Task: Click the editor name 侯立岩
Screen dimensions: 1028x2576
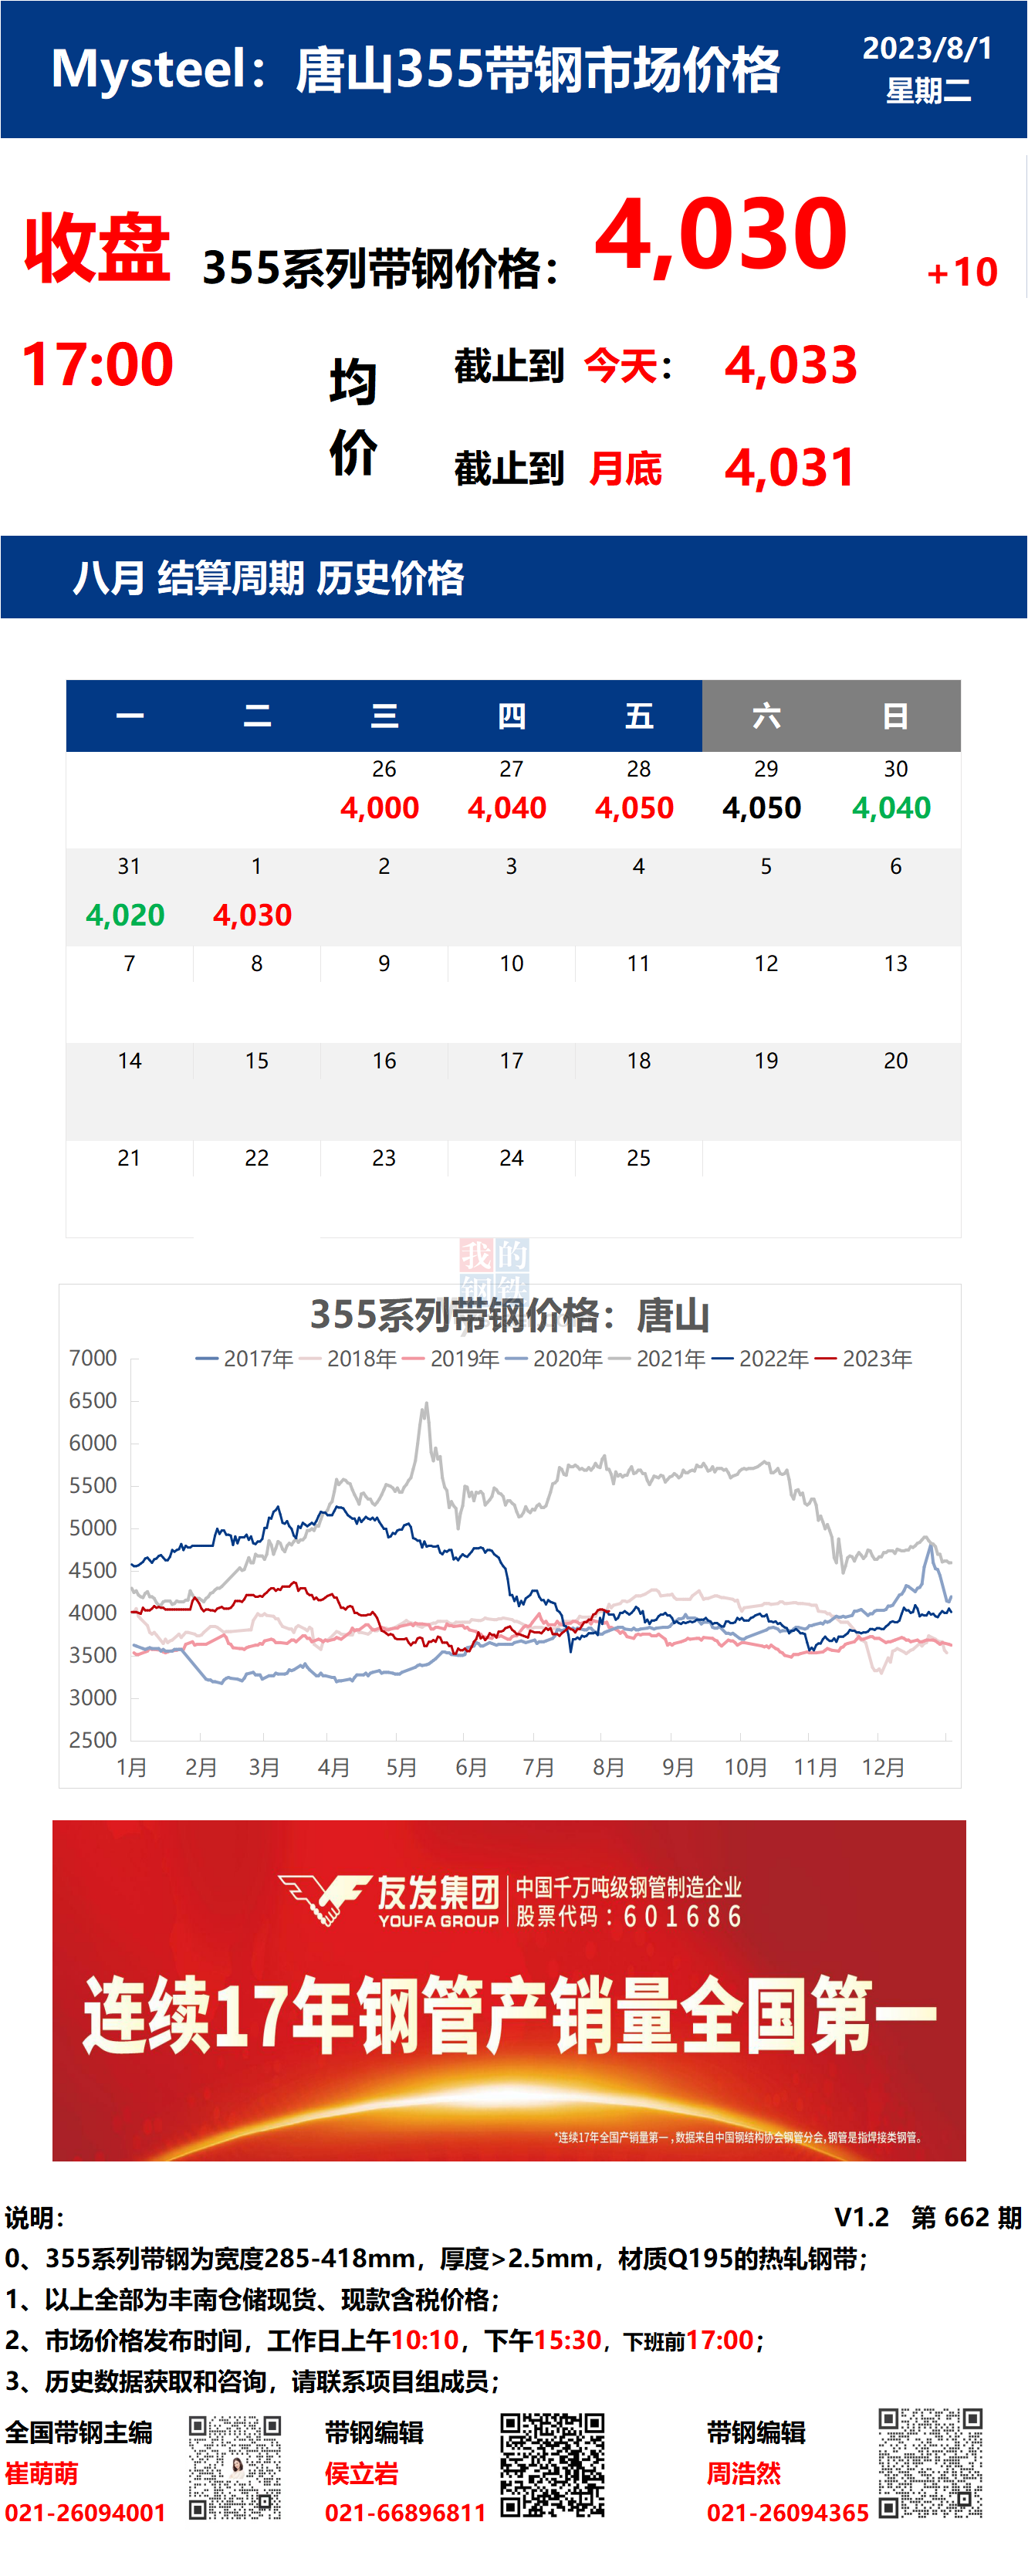Action: (x=361, y=2473)
